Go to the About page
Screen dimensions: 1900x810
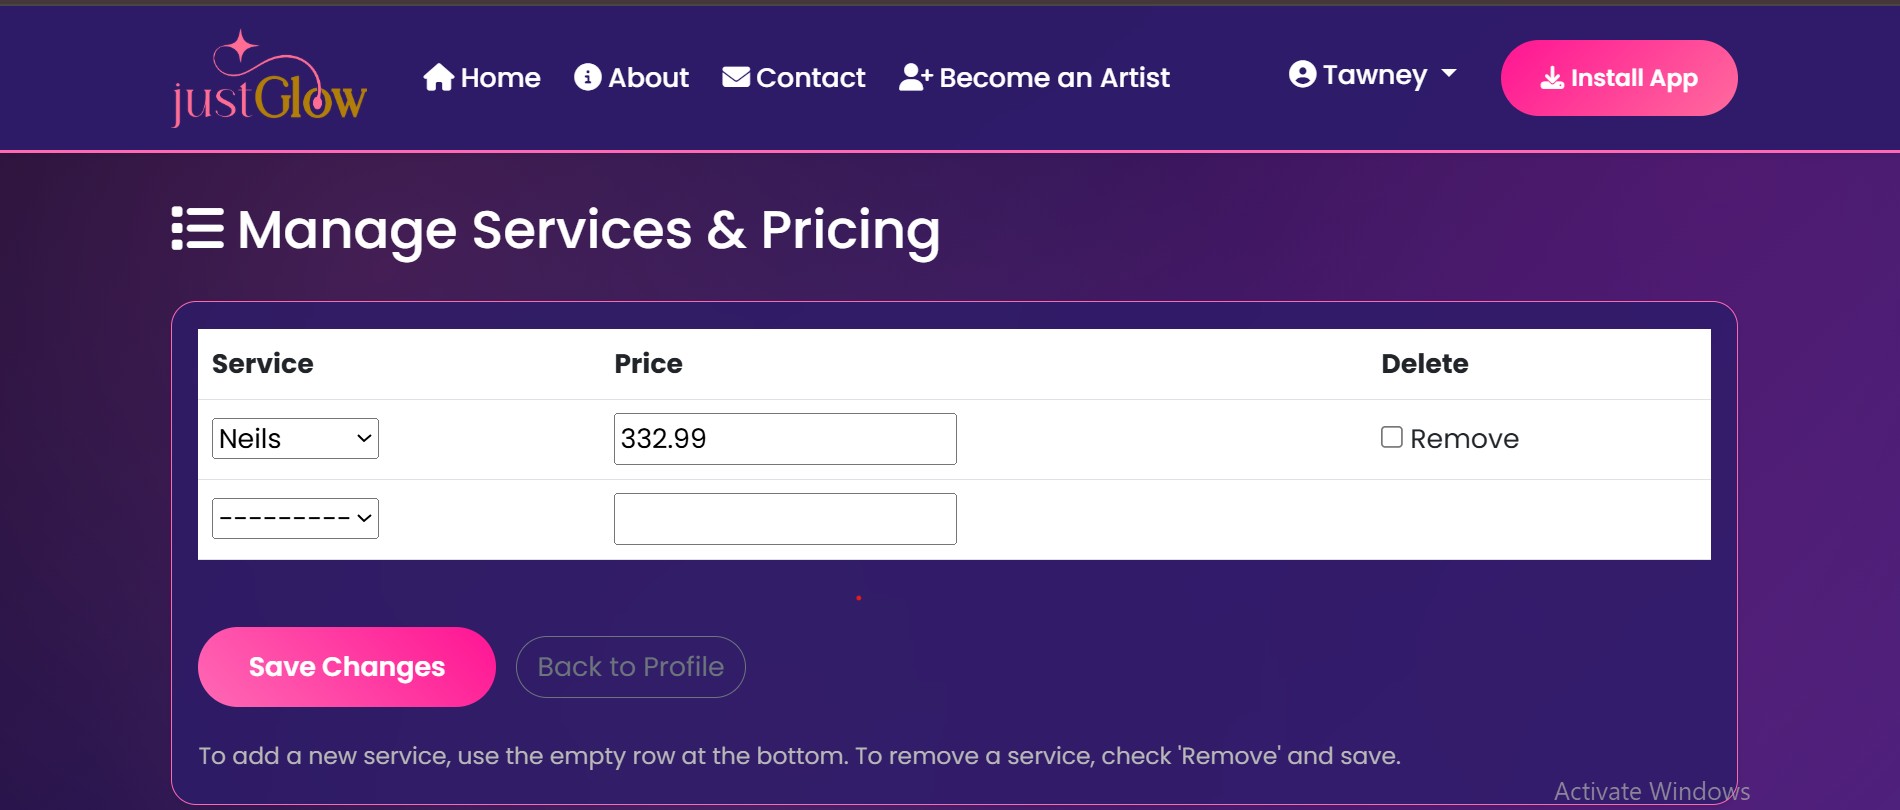(x=648, y=77)
